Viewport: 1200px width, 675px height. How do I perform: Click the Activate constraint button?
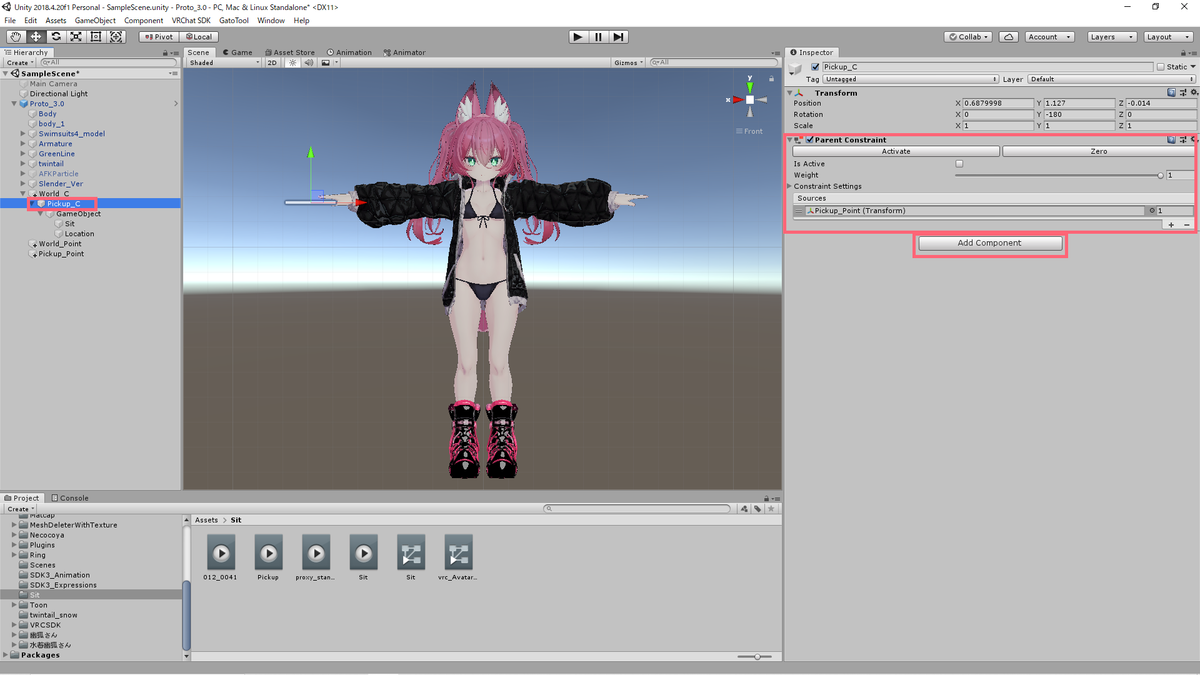point(896,151)
